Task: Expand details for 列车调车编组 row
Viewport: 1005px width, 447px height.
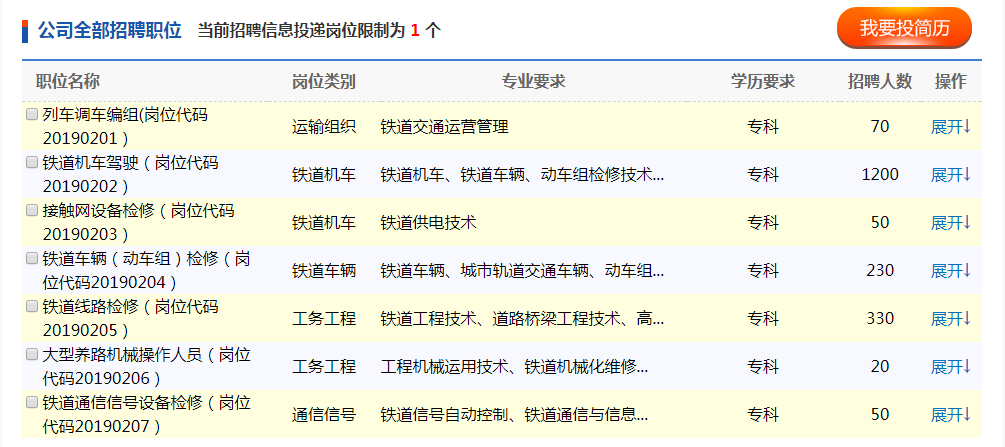Action: [950, 127]
